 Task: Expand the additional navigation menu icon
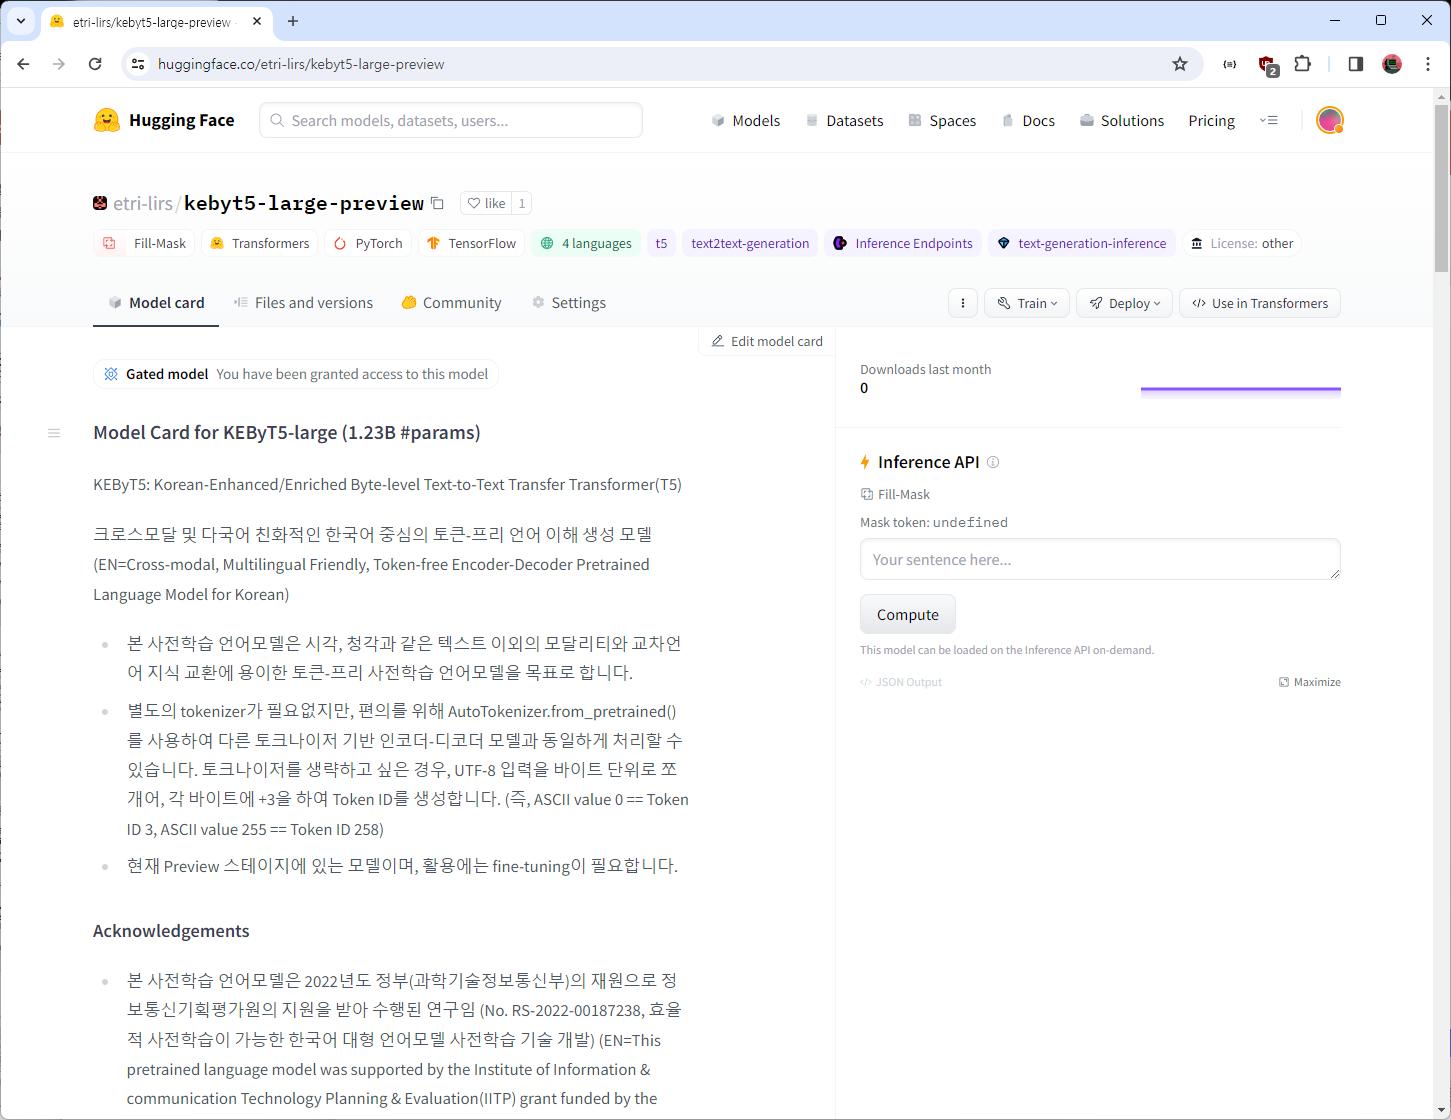click(x=1269, y=120)
